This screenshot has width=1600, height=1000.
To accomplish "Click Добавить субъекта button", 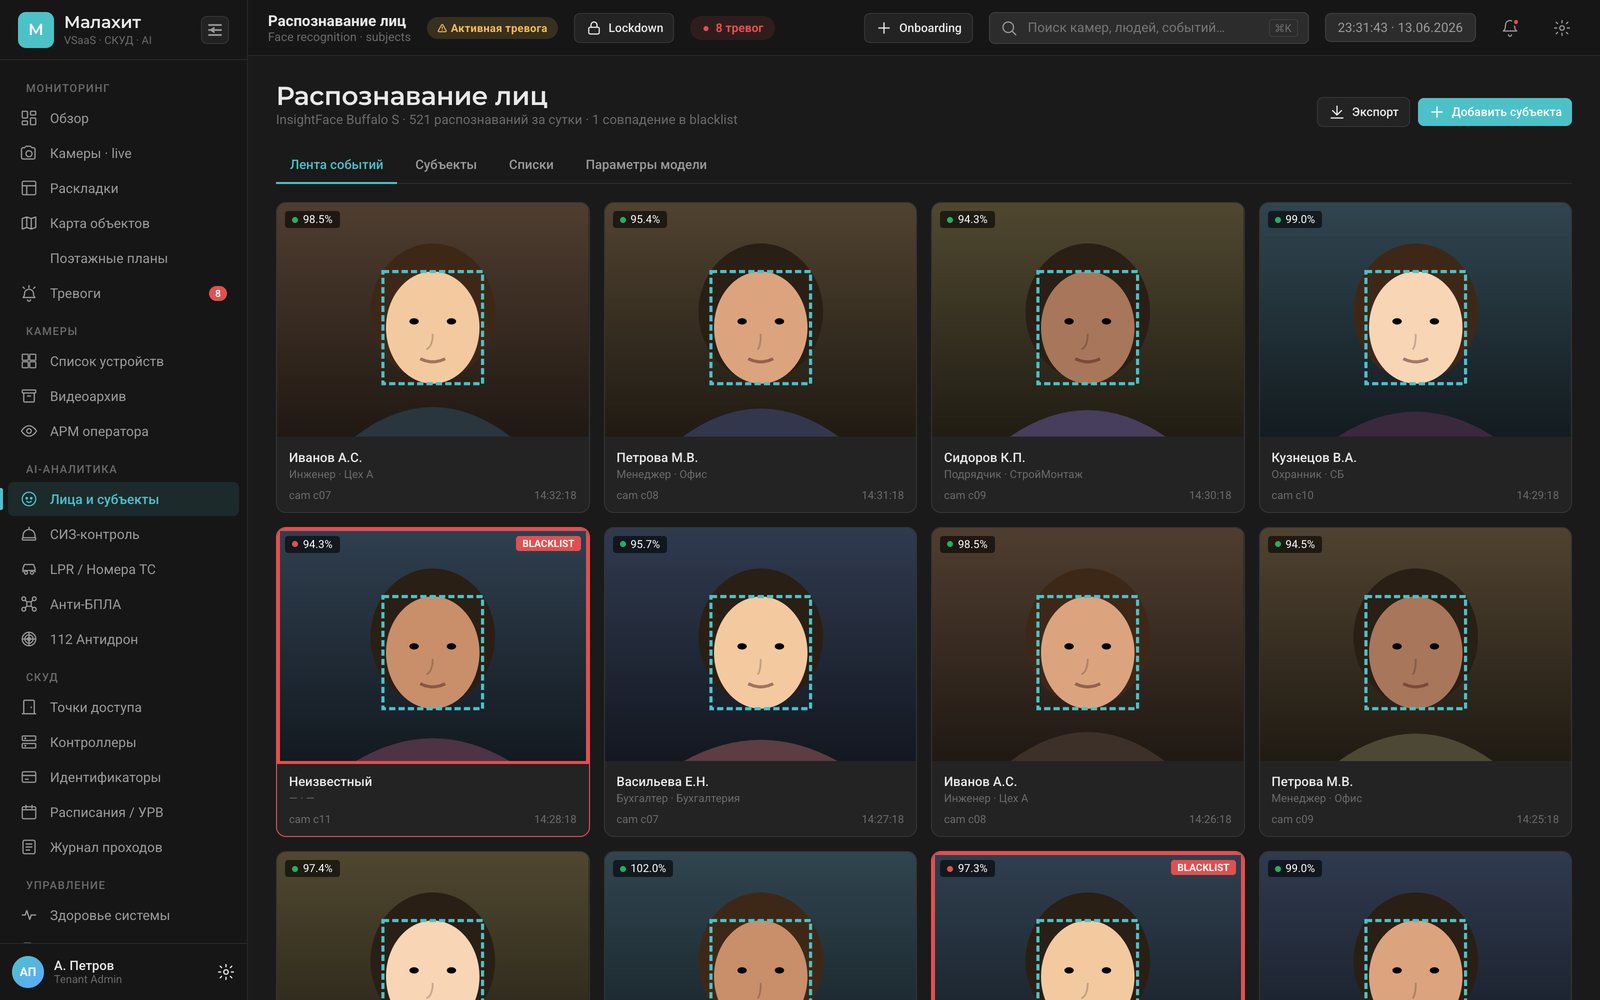I will (1495, 112).
